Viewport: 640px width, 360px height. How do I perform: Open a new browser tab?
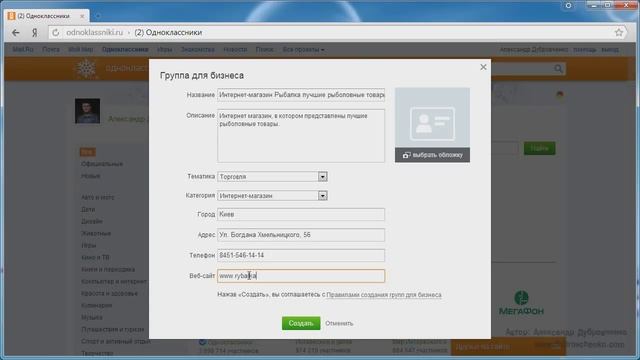[x=98, y=16]
